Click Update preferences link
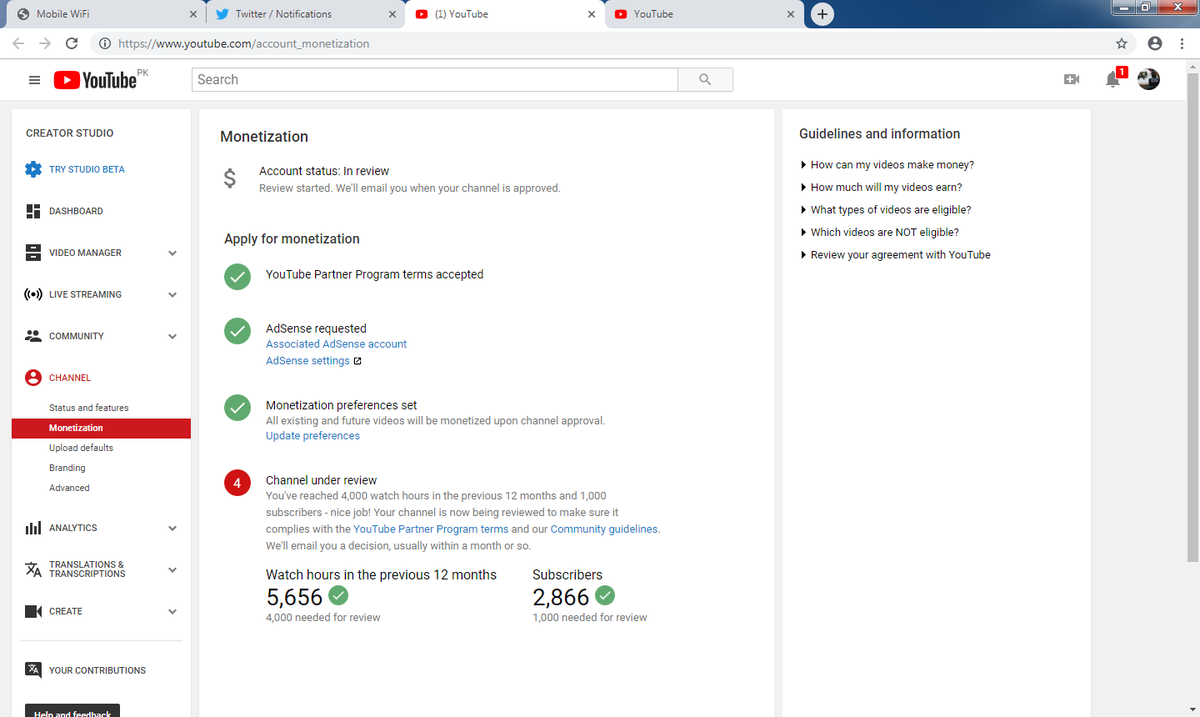Viewport: 1200px width, 717px height. (x=313, y=436)
